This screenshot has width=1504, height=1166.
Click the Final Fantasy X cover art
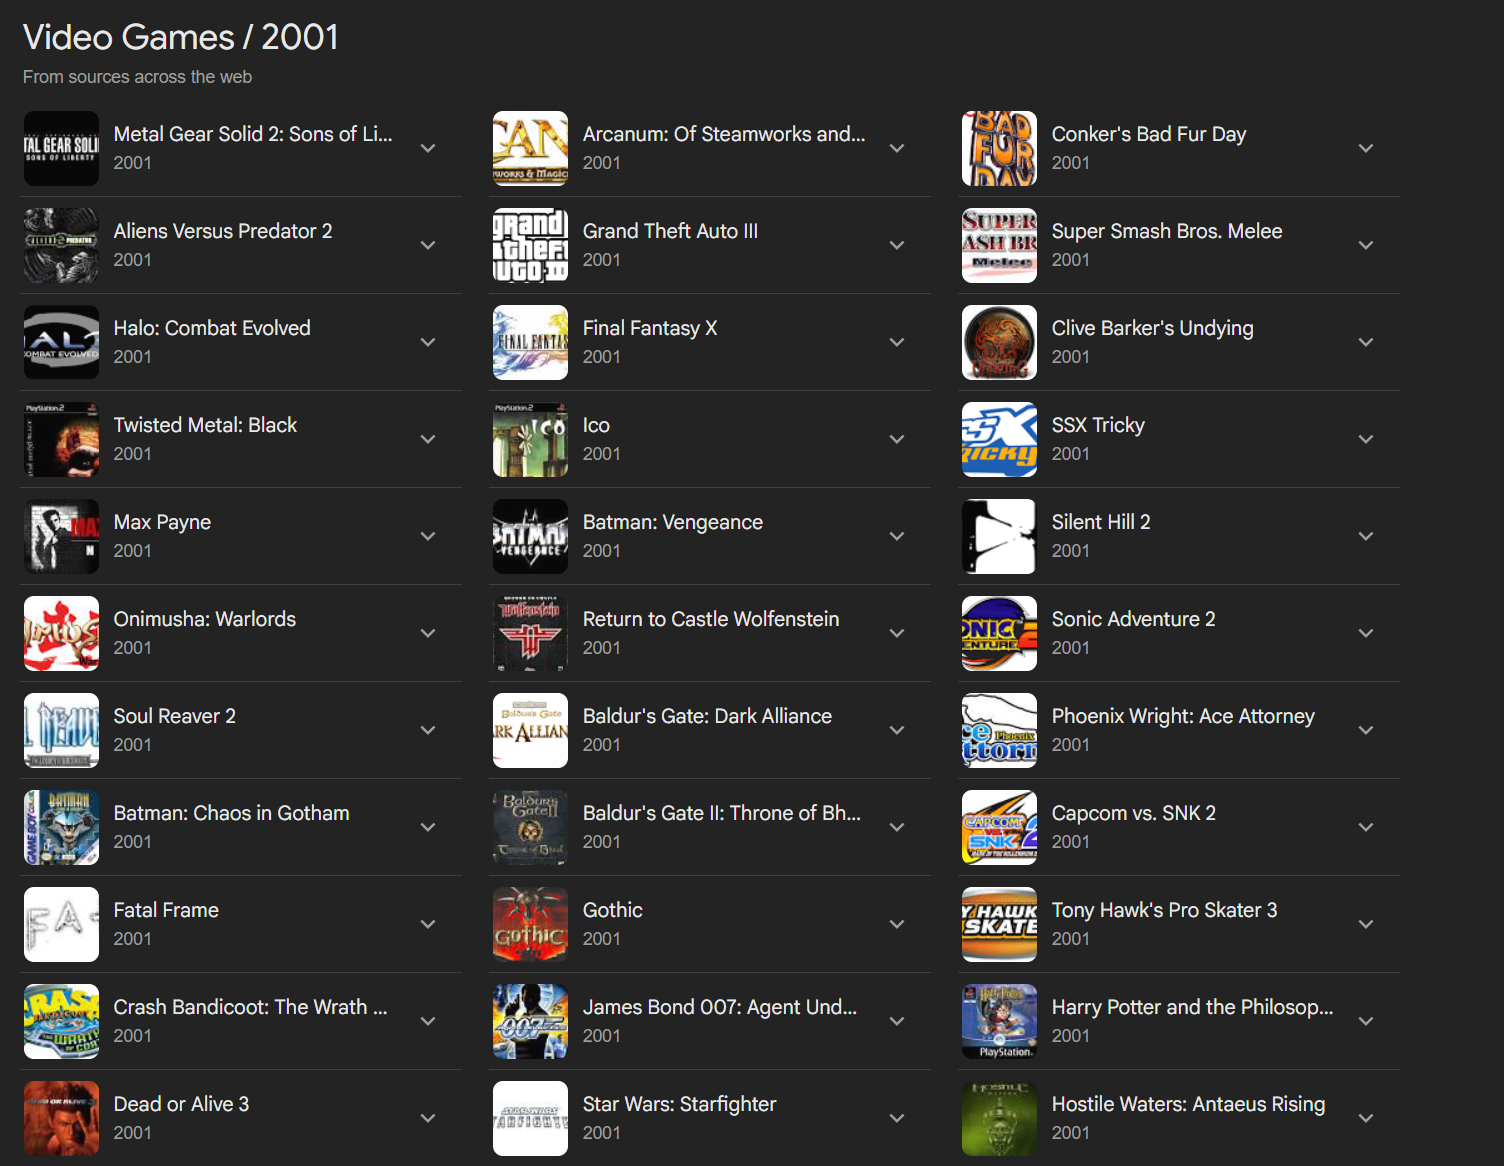pyautogui.click(x=530, y=342)
